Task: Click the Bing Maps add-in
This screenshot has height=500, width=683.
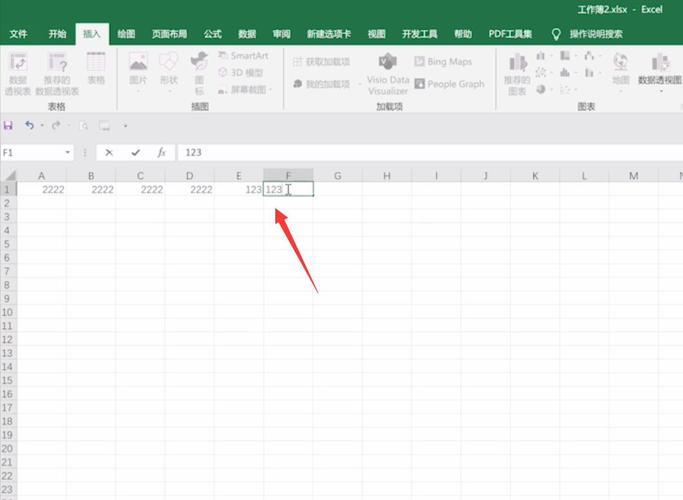Action: [x=443, y=61]
